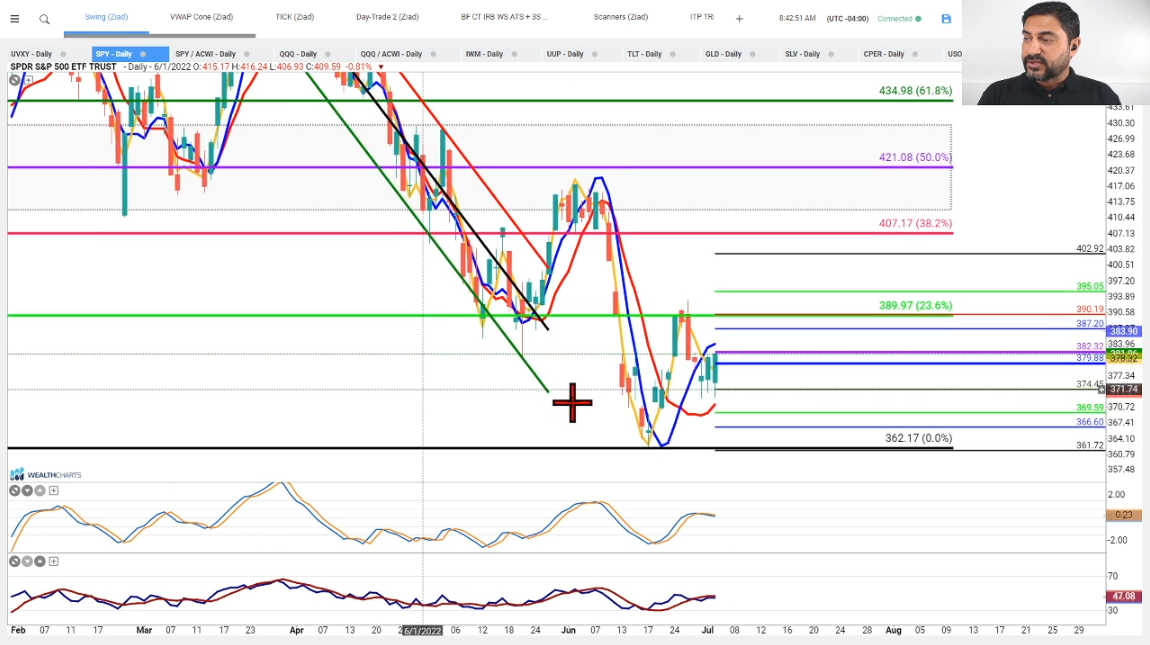Screen dimensions: 1150x645
Task: Click the orange 0.23 oscillator value tag
Action: coord(1123,515)
